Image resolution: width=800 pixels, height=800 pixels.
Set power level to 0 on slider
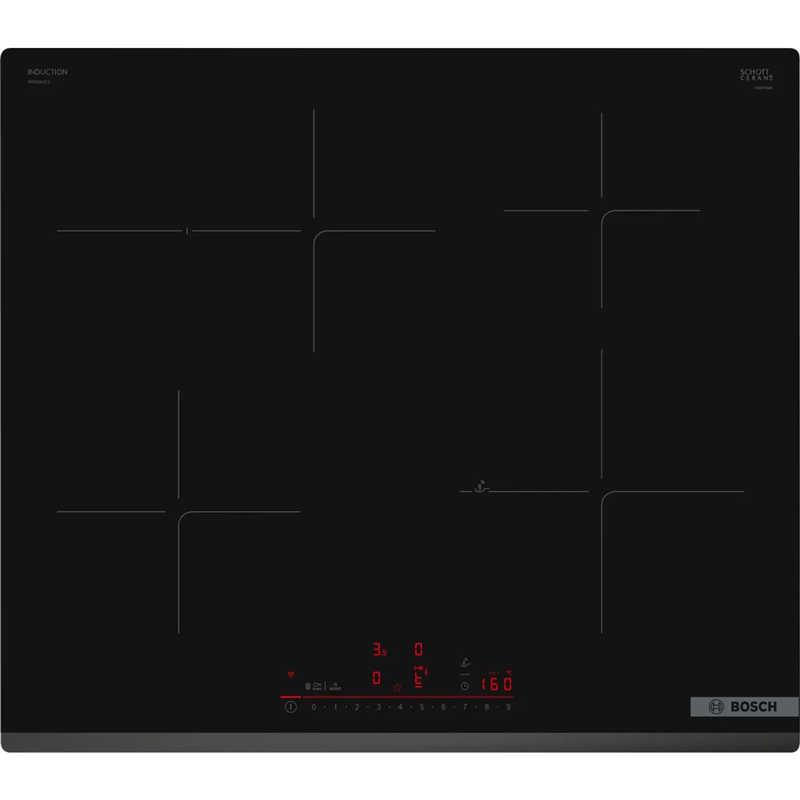tap(313, 707)
